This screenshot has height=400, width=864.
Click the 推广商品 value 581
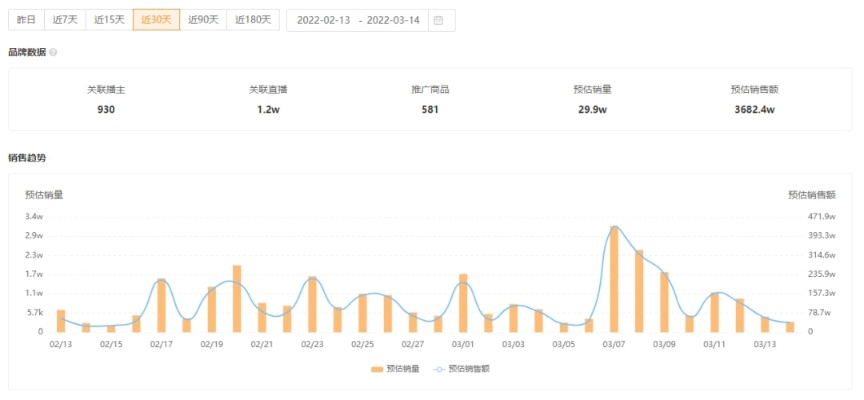coord(430,109)
